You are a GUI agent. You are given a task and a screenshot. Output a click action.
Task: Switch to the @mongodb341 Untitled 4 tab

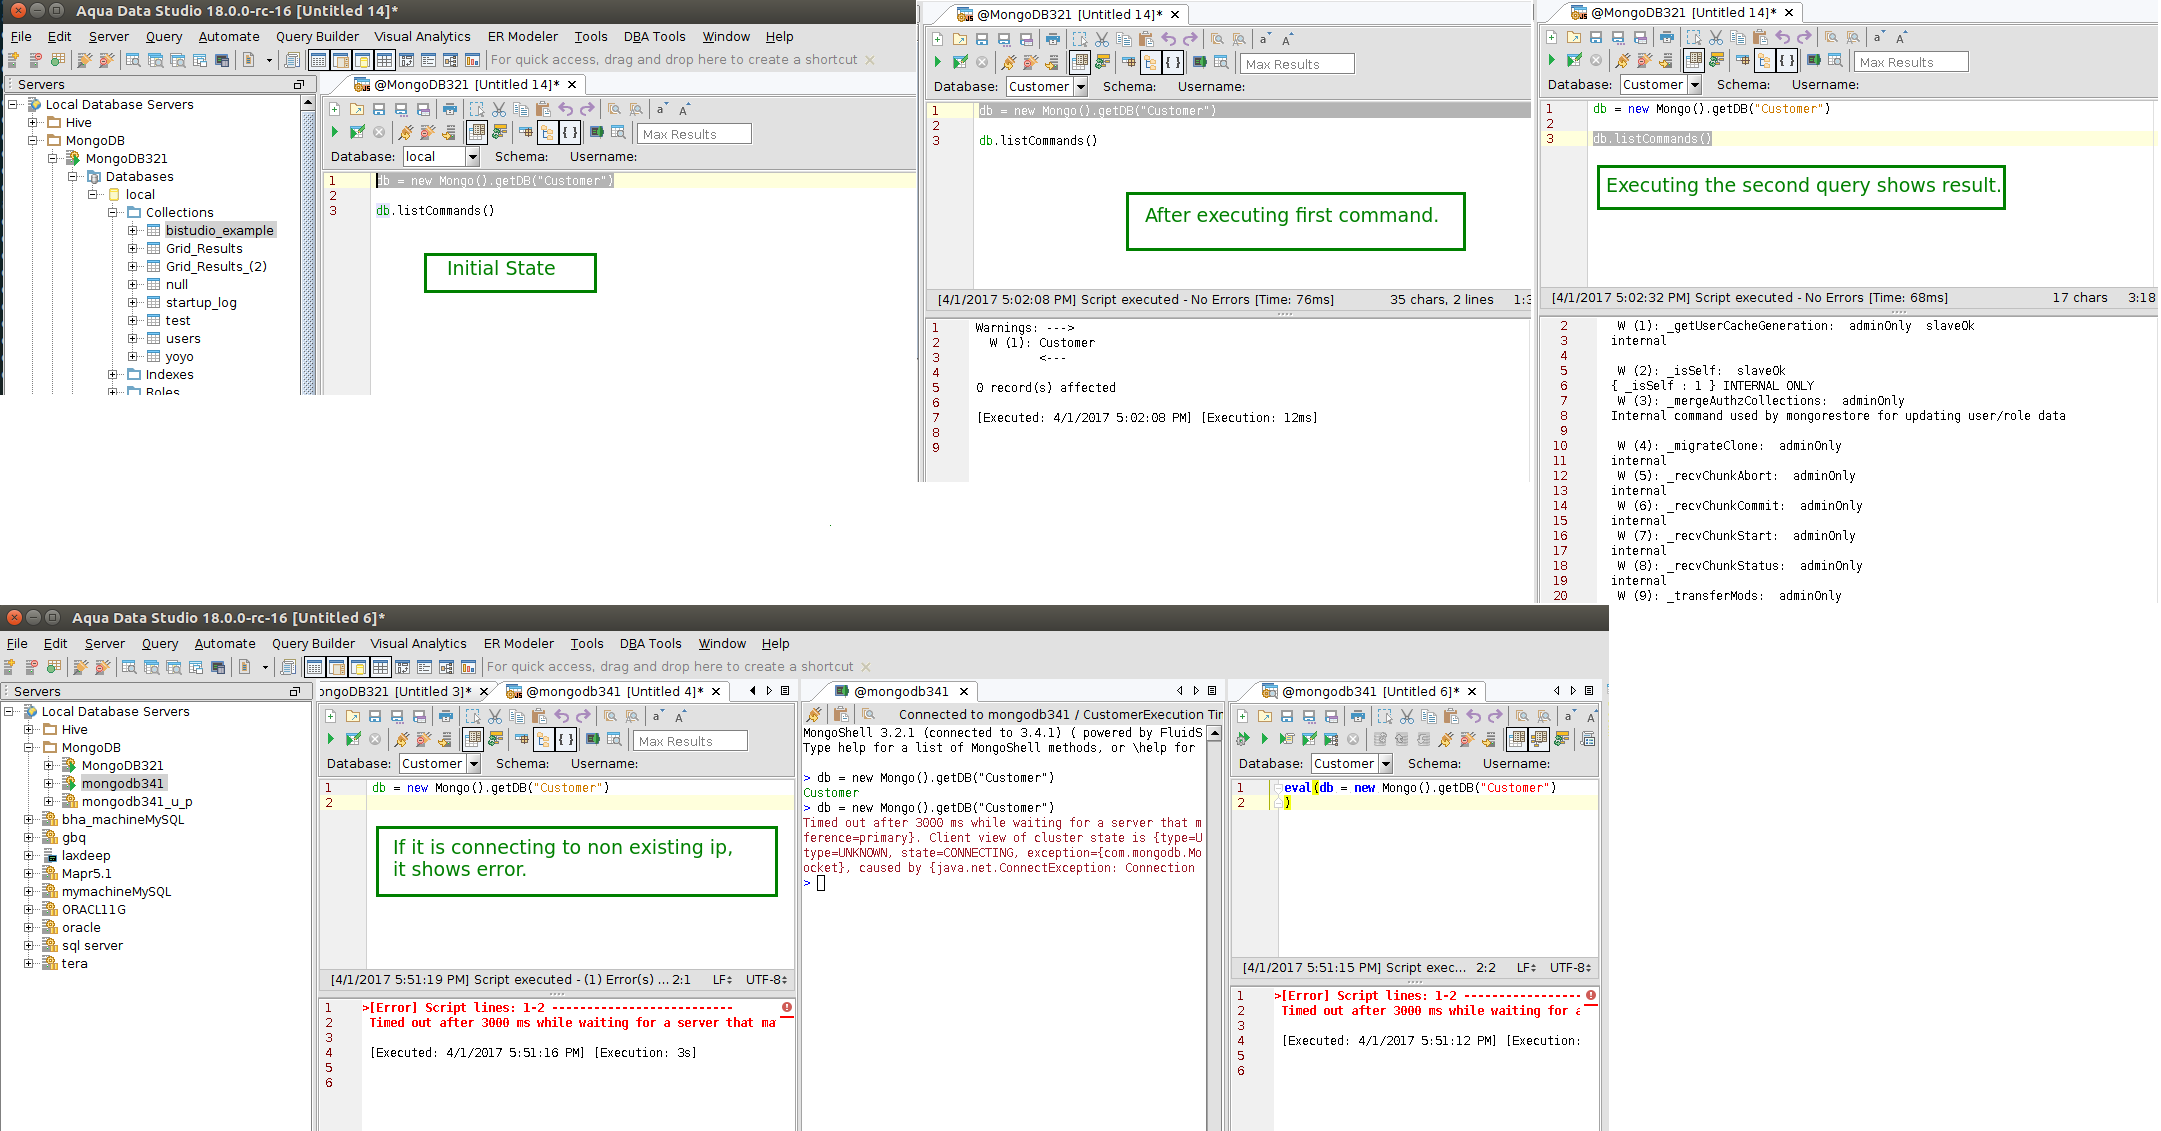tap(613, 692)
